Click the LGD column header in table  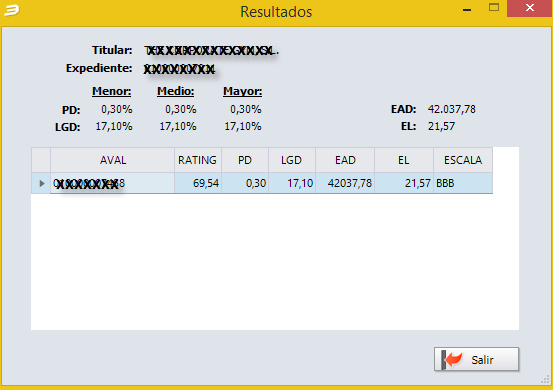[292, 160]
